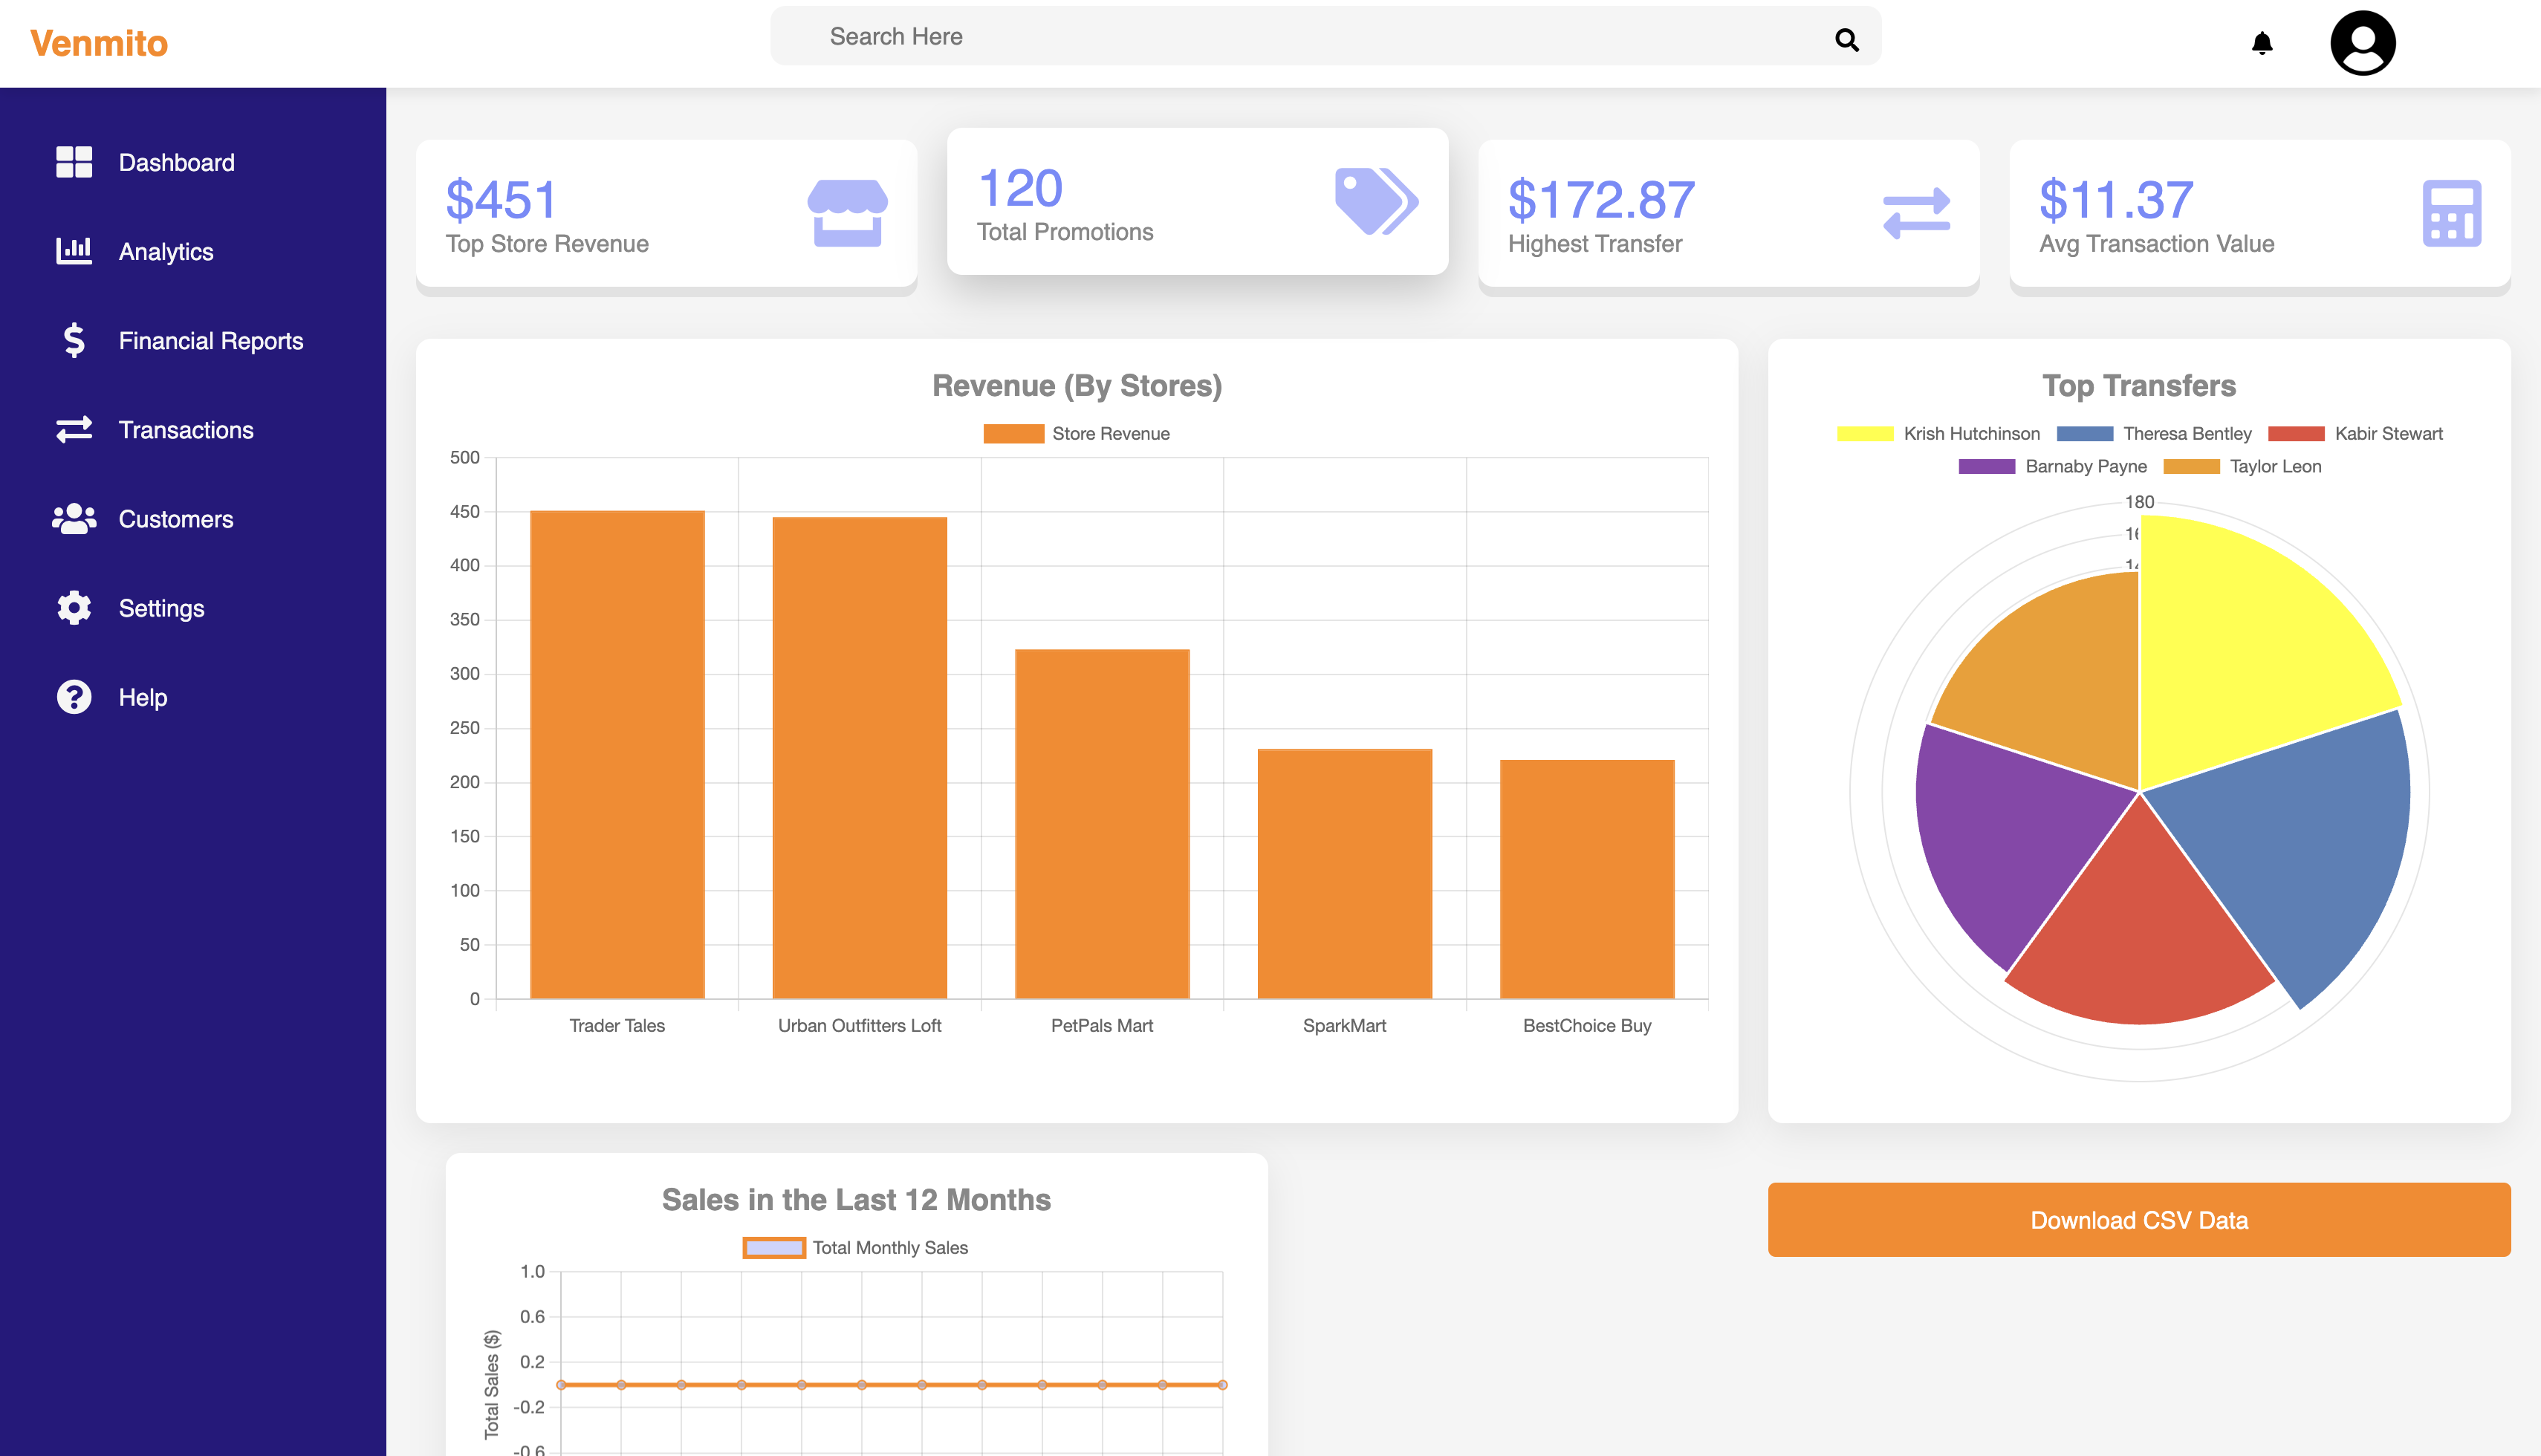Click the calculator icon on Avg Transaction card
The width and height of the screenshot is (2541, 1456).
[x=2451, y=213]
